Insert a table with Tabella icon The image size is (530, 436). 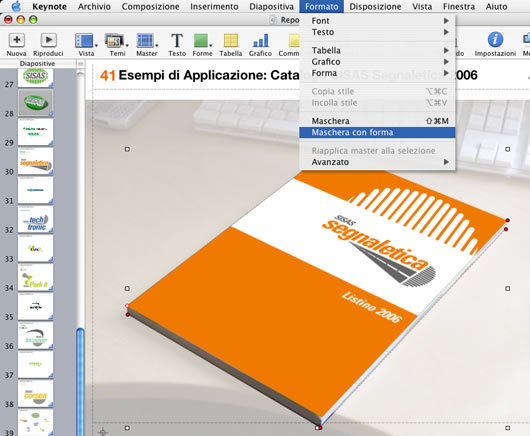click(x=231, y=41)
